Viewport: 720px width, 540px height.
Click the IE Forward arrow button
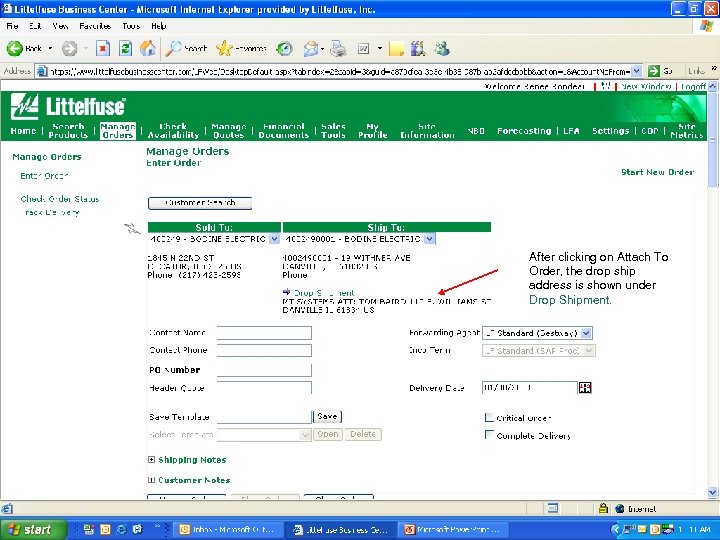[70, 48]
